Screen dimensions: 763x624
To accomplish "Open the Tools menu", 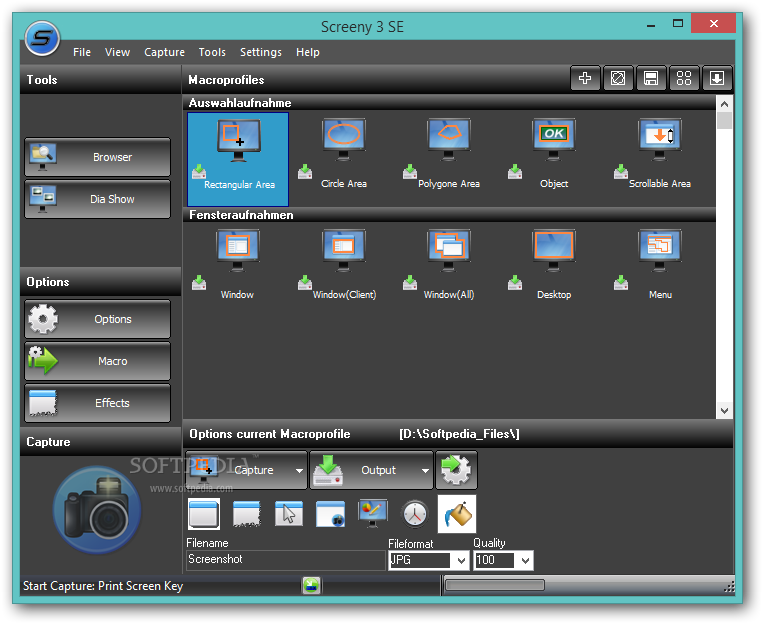I will (212, 52).
